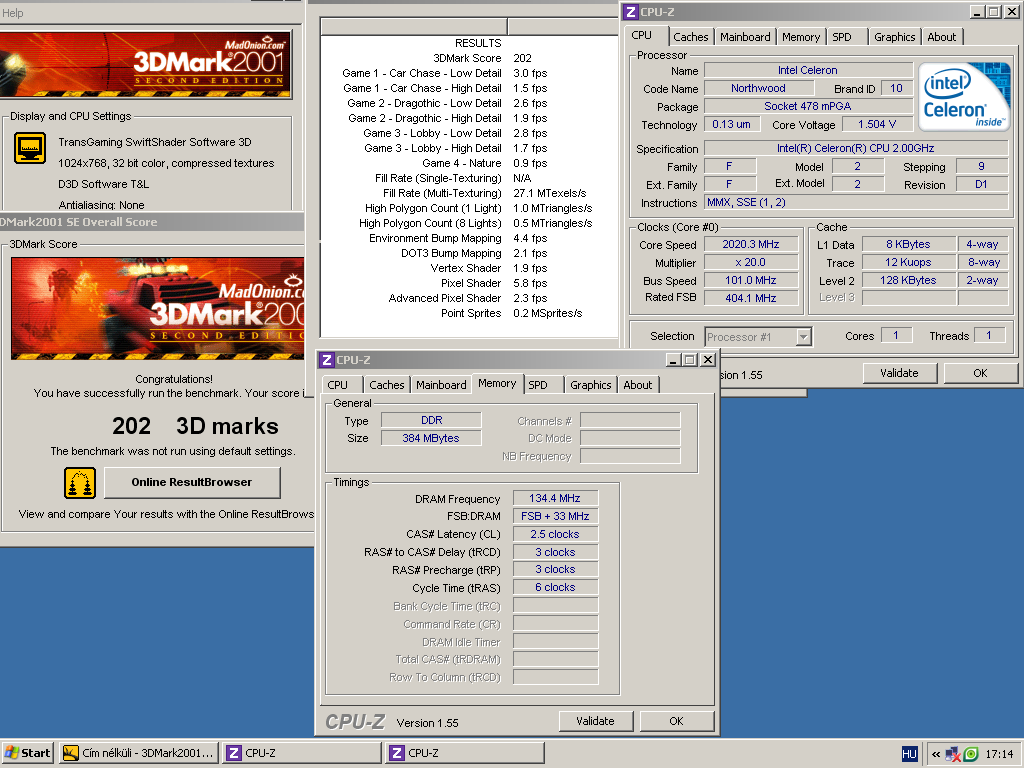Click the '3DMark Score 202' results row
This screenshot has width=1024, height=768.
[x=469, y=58]
